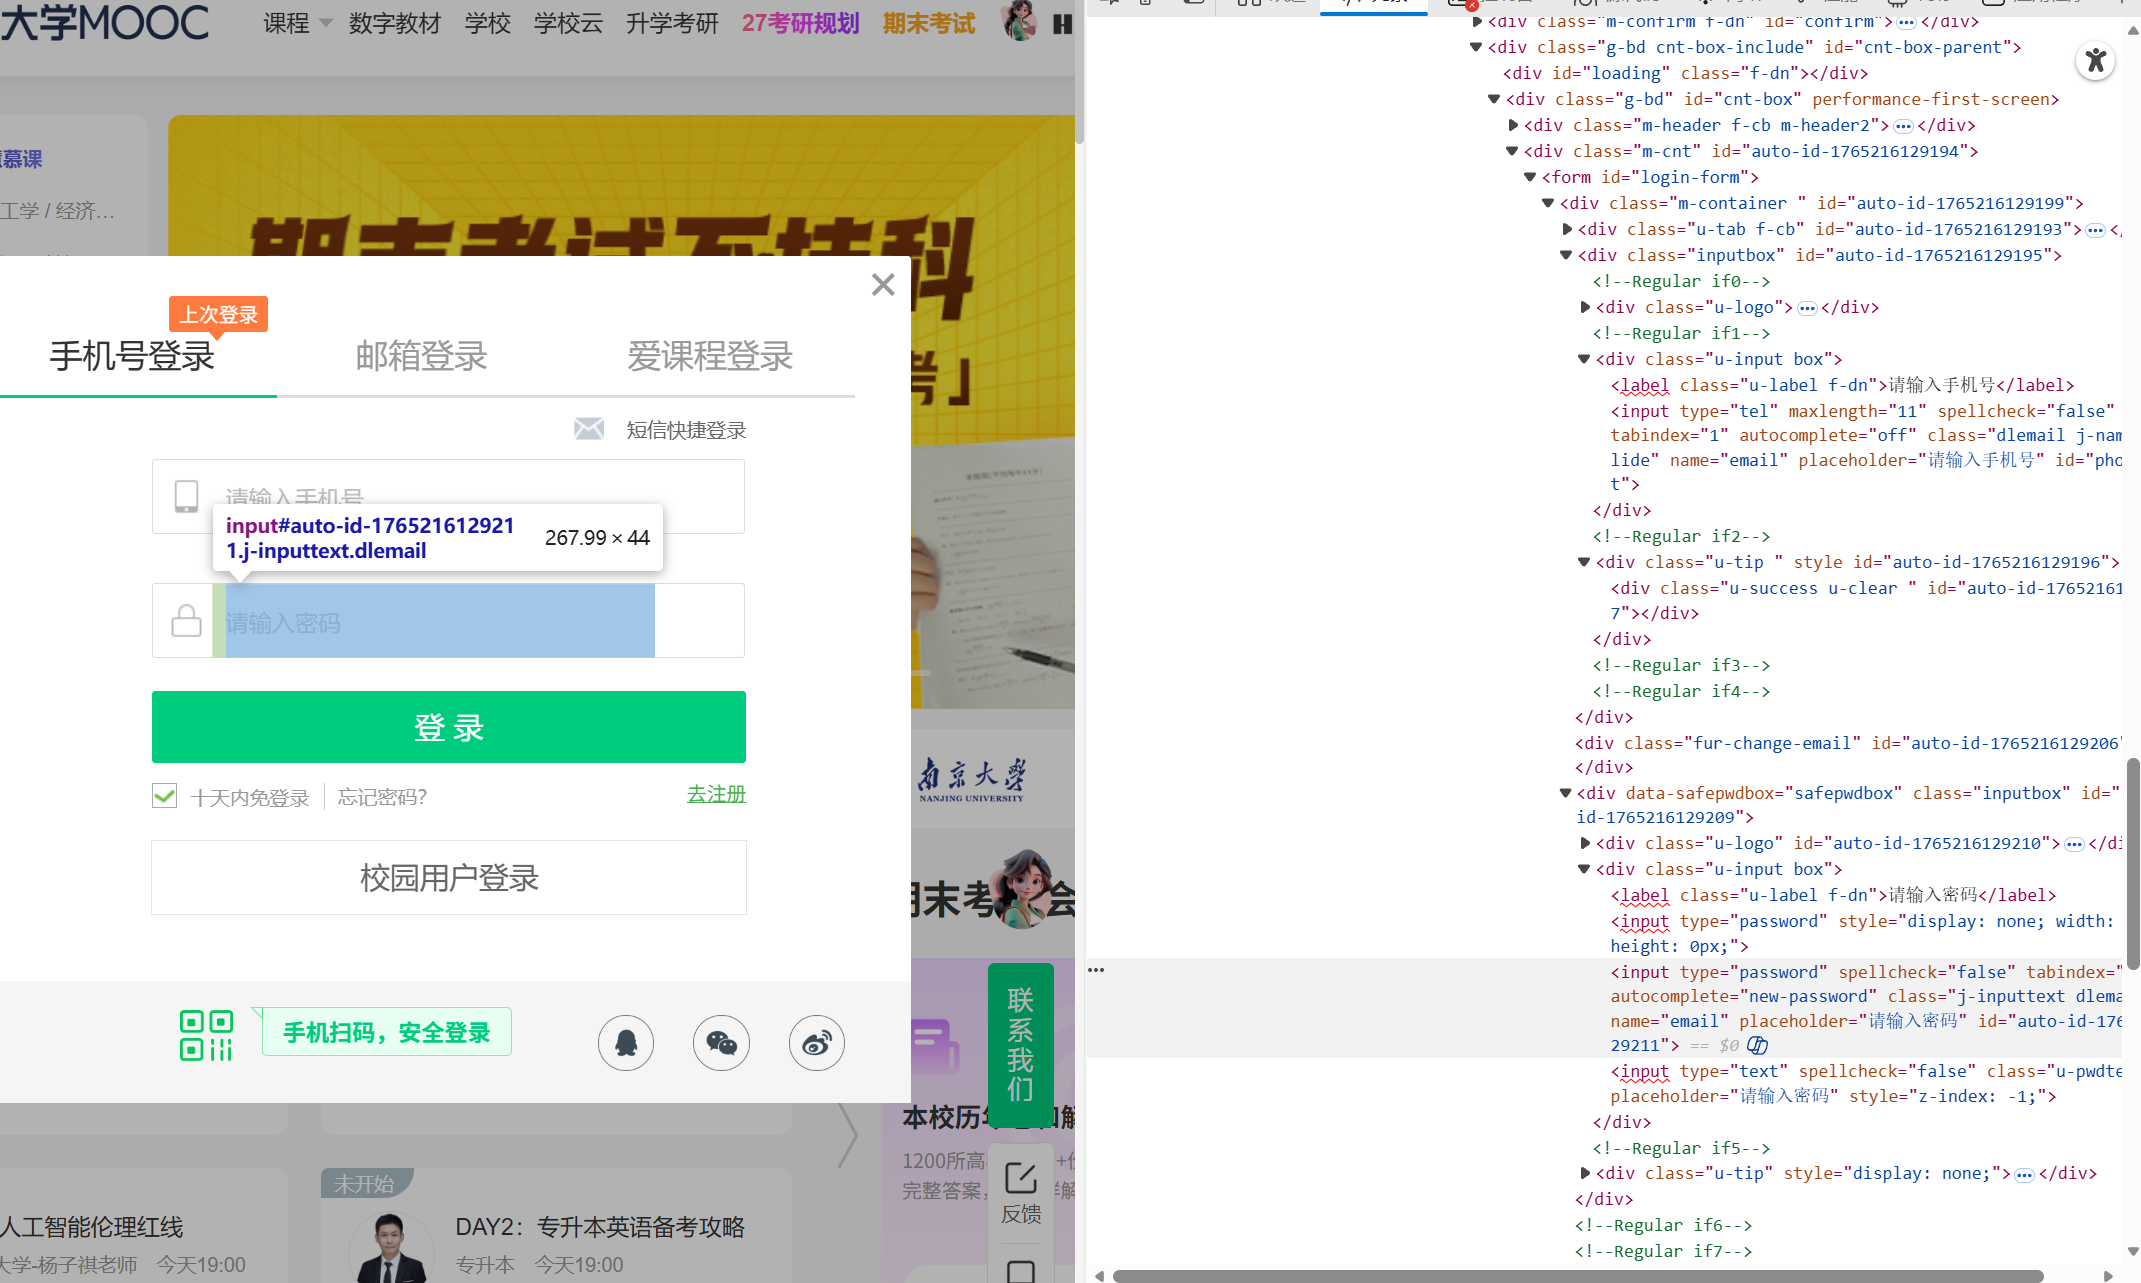Click the QQ login icon

pyautogui.click(x=626, y=1043)
